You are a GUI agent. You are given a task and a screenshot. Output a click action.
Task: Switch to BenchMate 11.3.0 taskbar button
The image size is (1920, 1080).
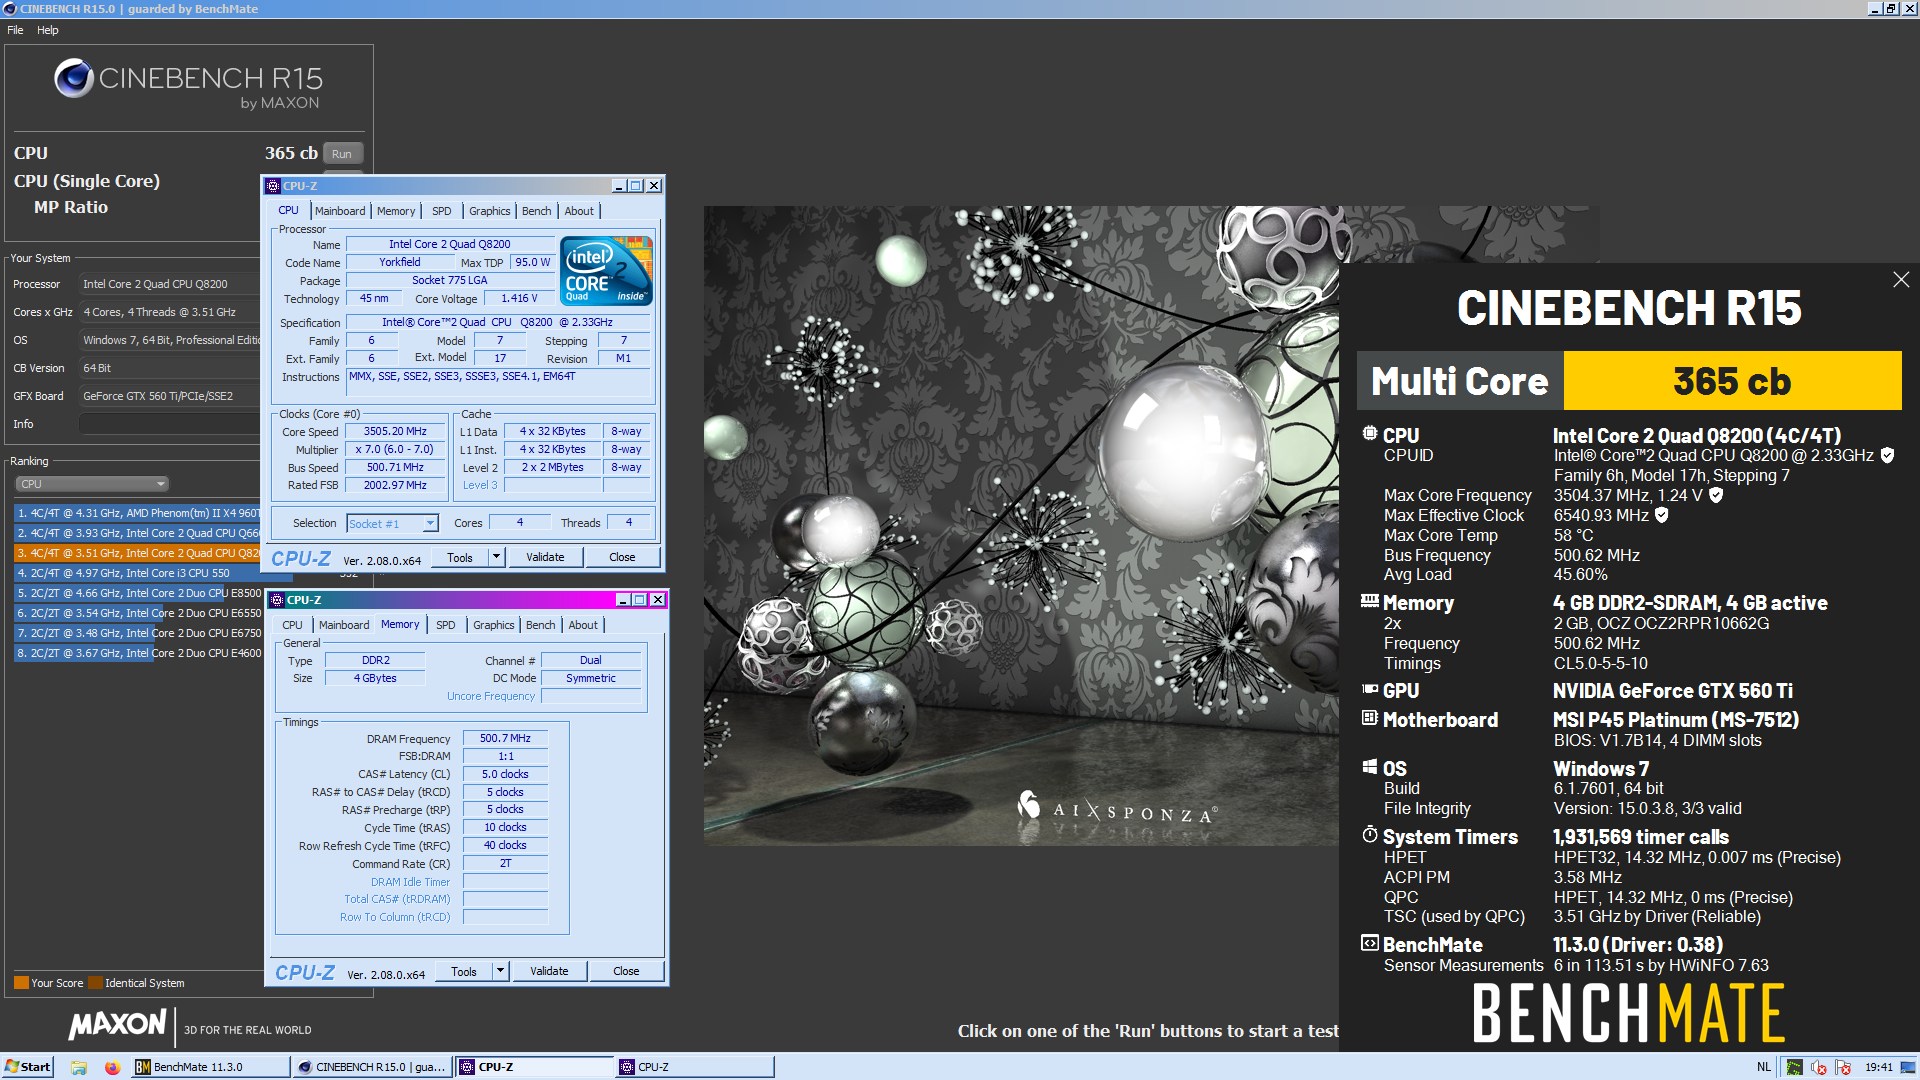tap(209, 1067)
